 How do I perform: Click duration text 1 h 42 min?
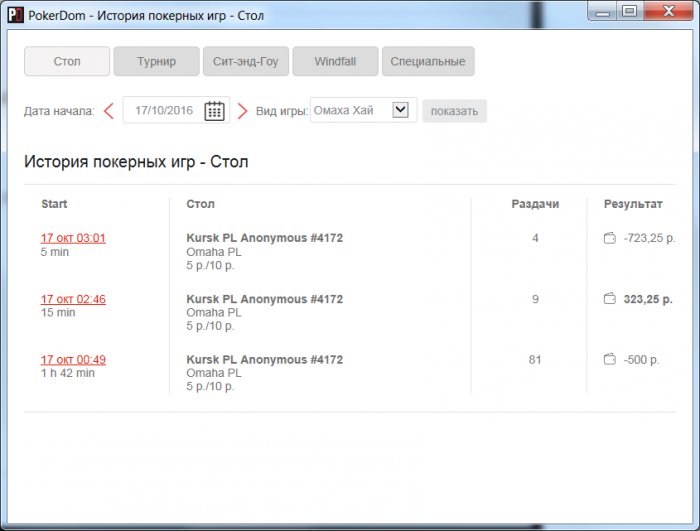pyautogui.click(x=68, y=373)
